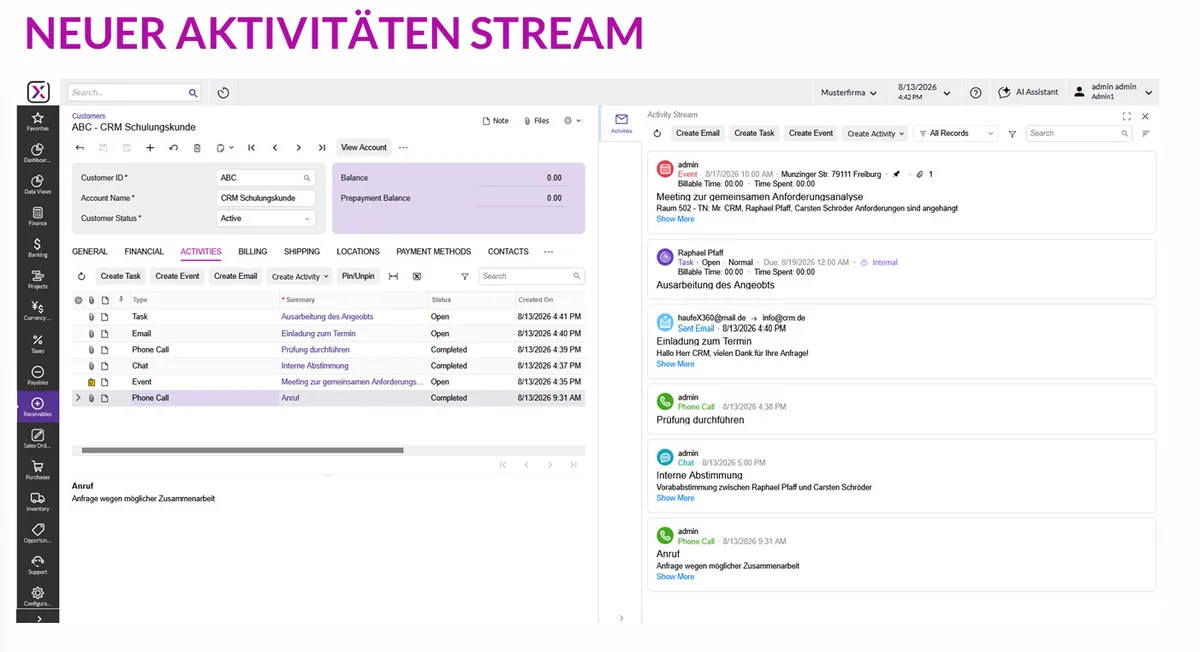The width and height of the screenshot is (1200, 652).
Task: Open the Projects workspace
Action: 37,279
